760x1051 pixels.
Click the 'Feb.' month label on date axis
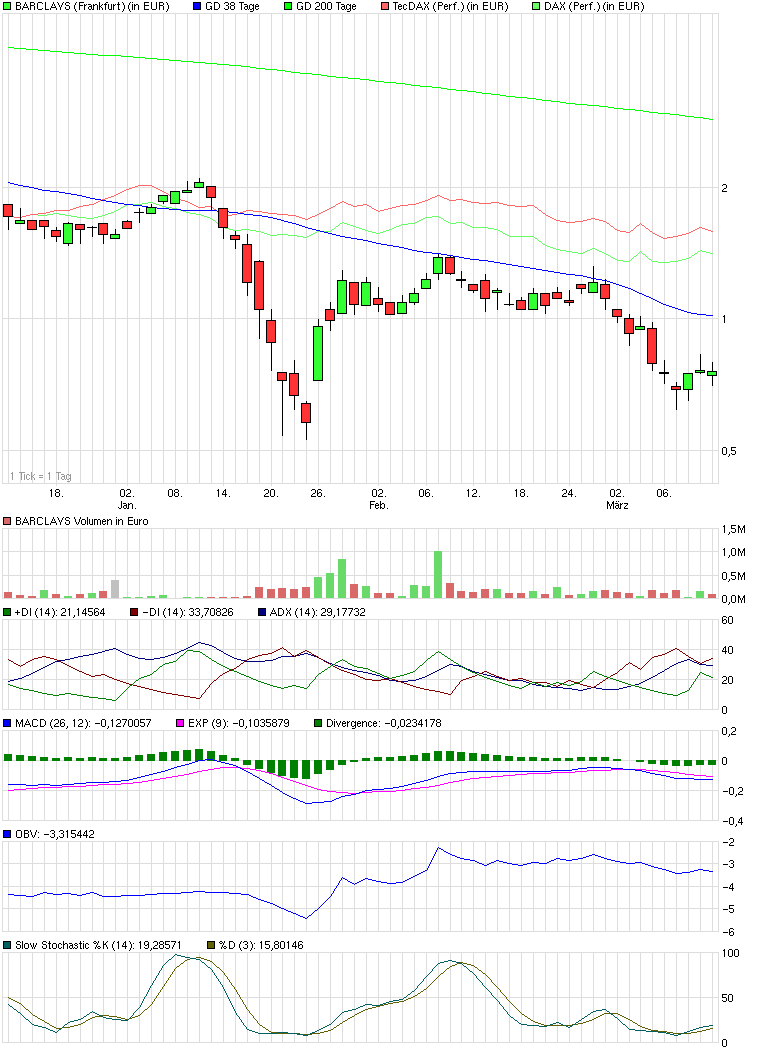[x=378, y=506]
